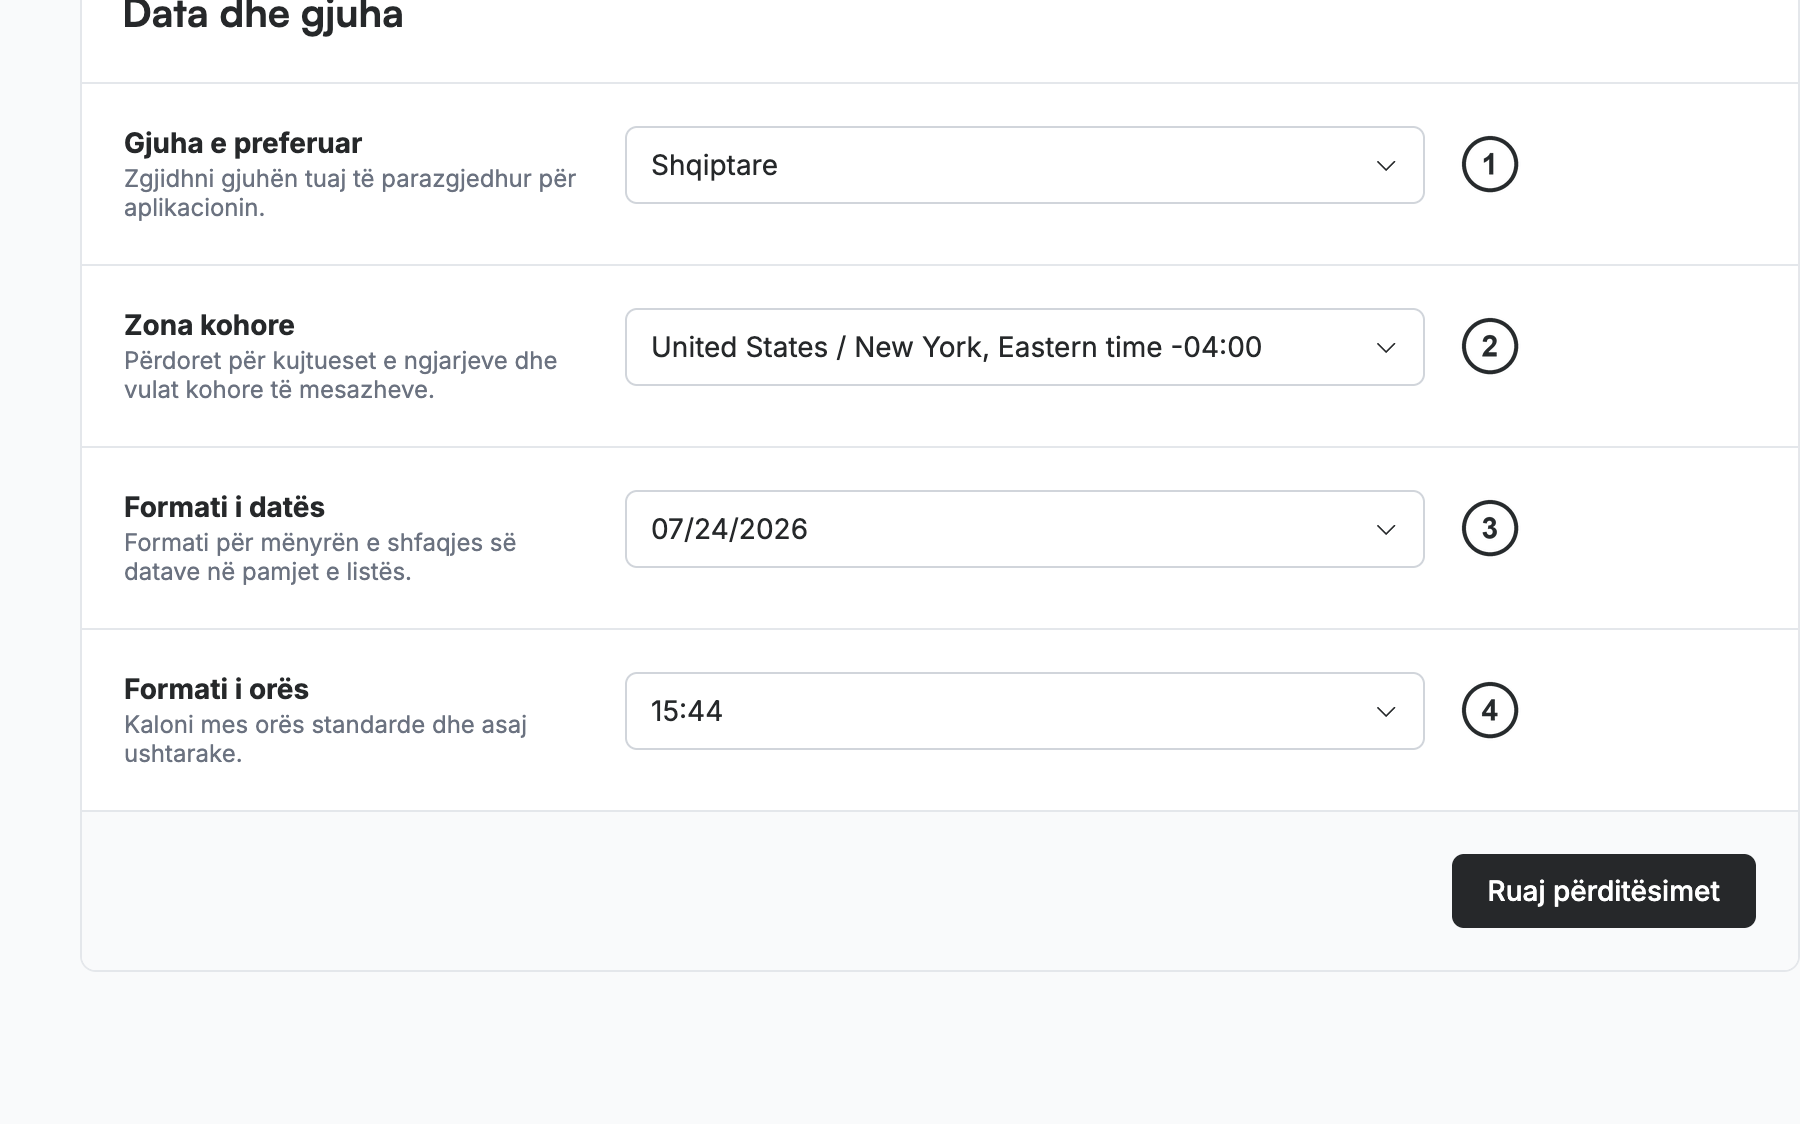Screen dimensions: 1800x1124
Task: Click the chevron arrow beside Eastern time -04:00
Action: tap(1386, 348)
